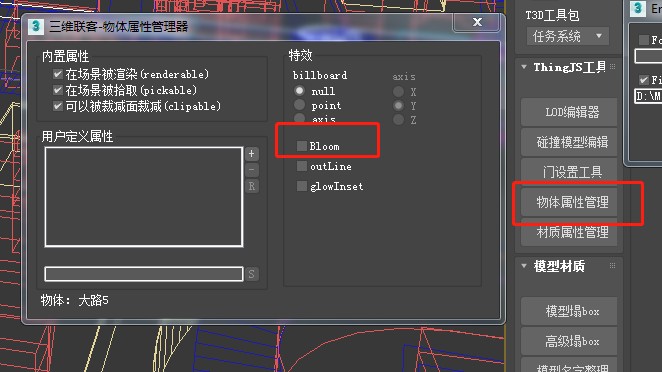Viewport: 662px width, 372px height.
Task: Tick the outLine effect checkbox
Action: click(x=301, y=166)
